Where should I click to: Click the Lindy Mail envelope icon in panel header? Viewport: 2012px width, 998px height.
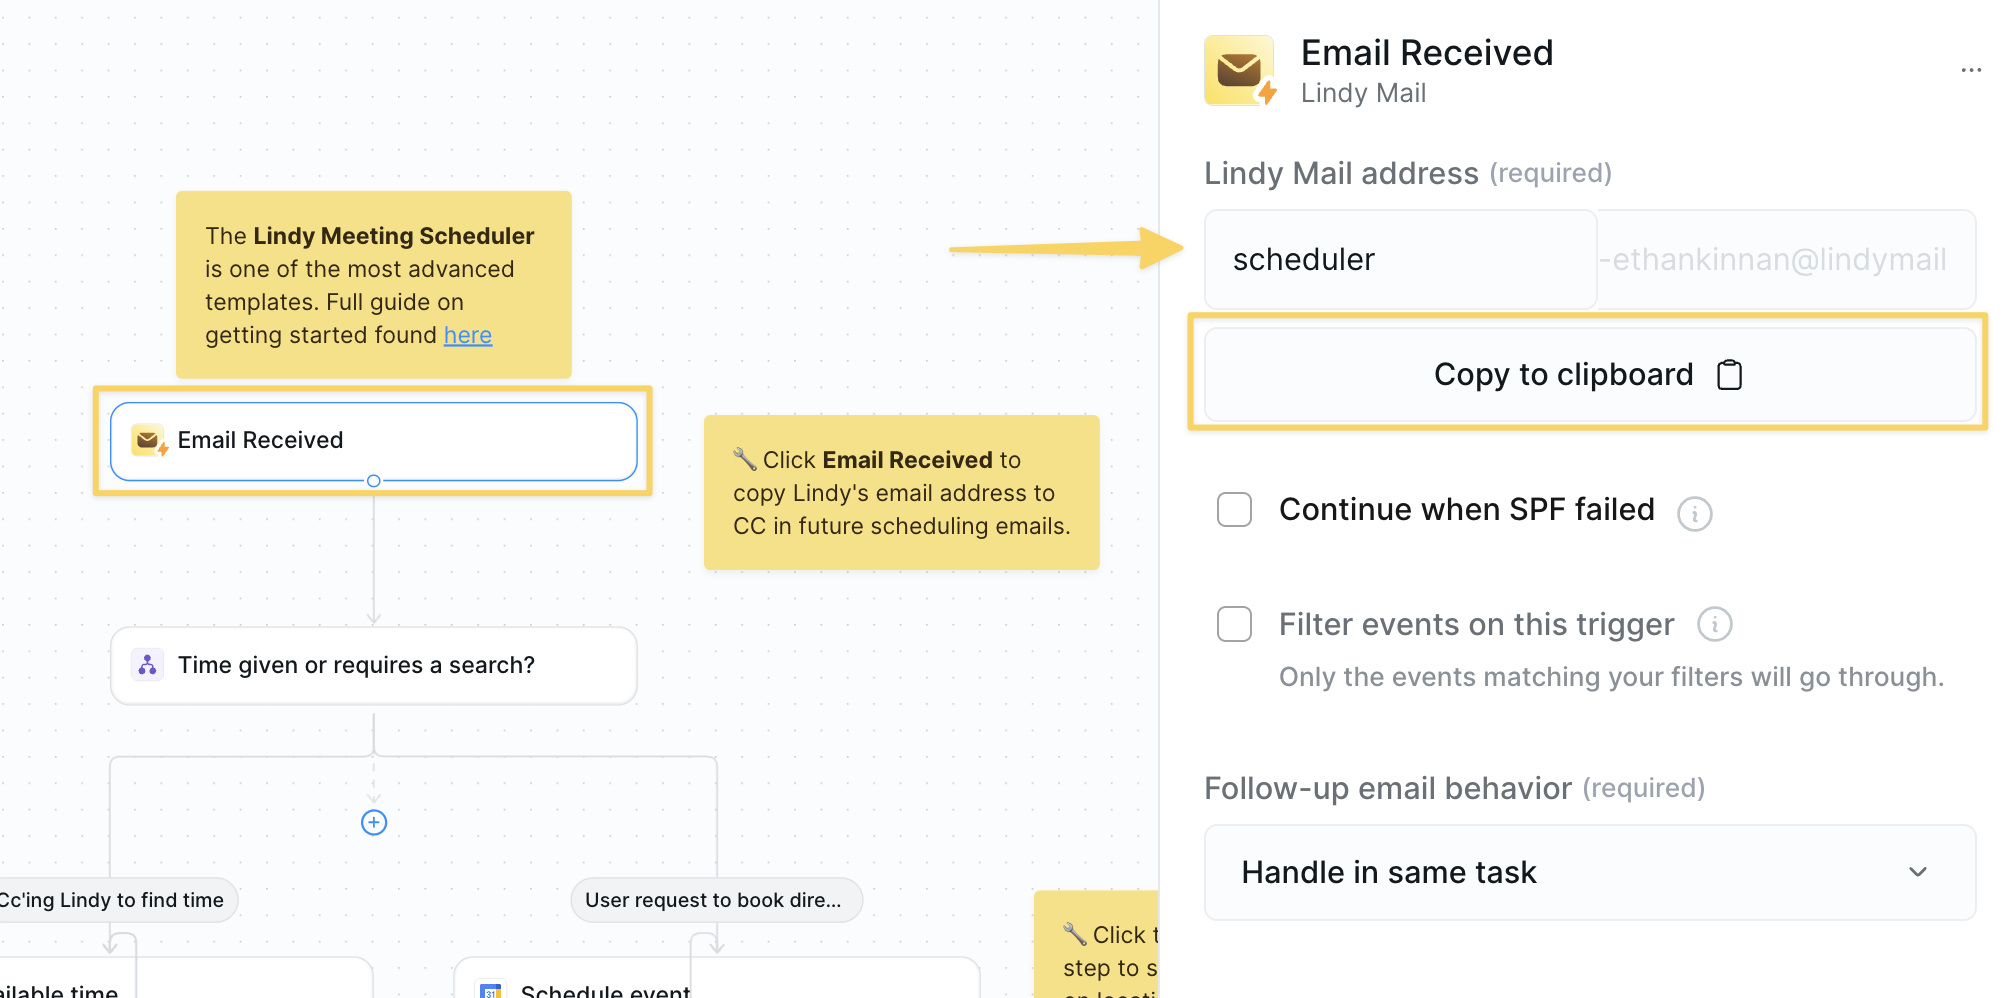1240,69
